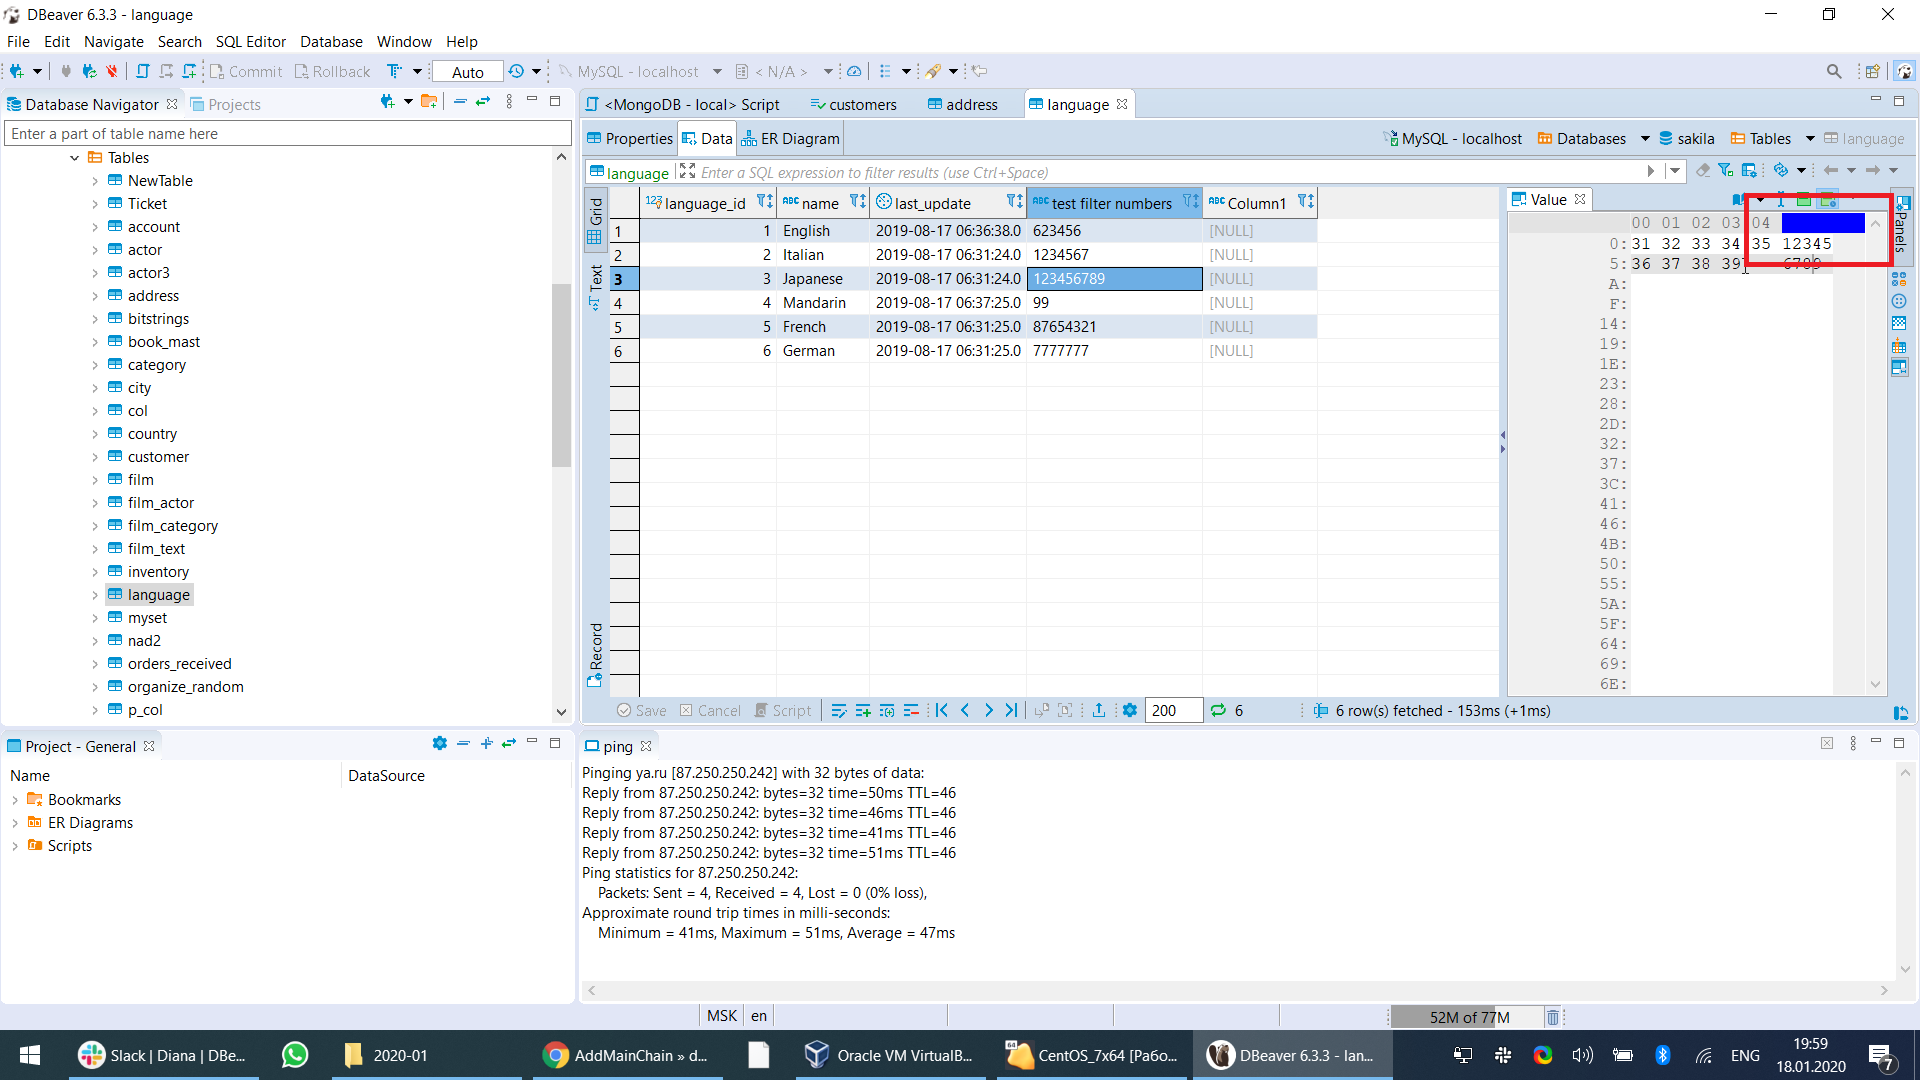Navigate to the last row in grid

pyautogui.click(x=1012, y=710)
